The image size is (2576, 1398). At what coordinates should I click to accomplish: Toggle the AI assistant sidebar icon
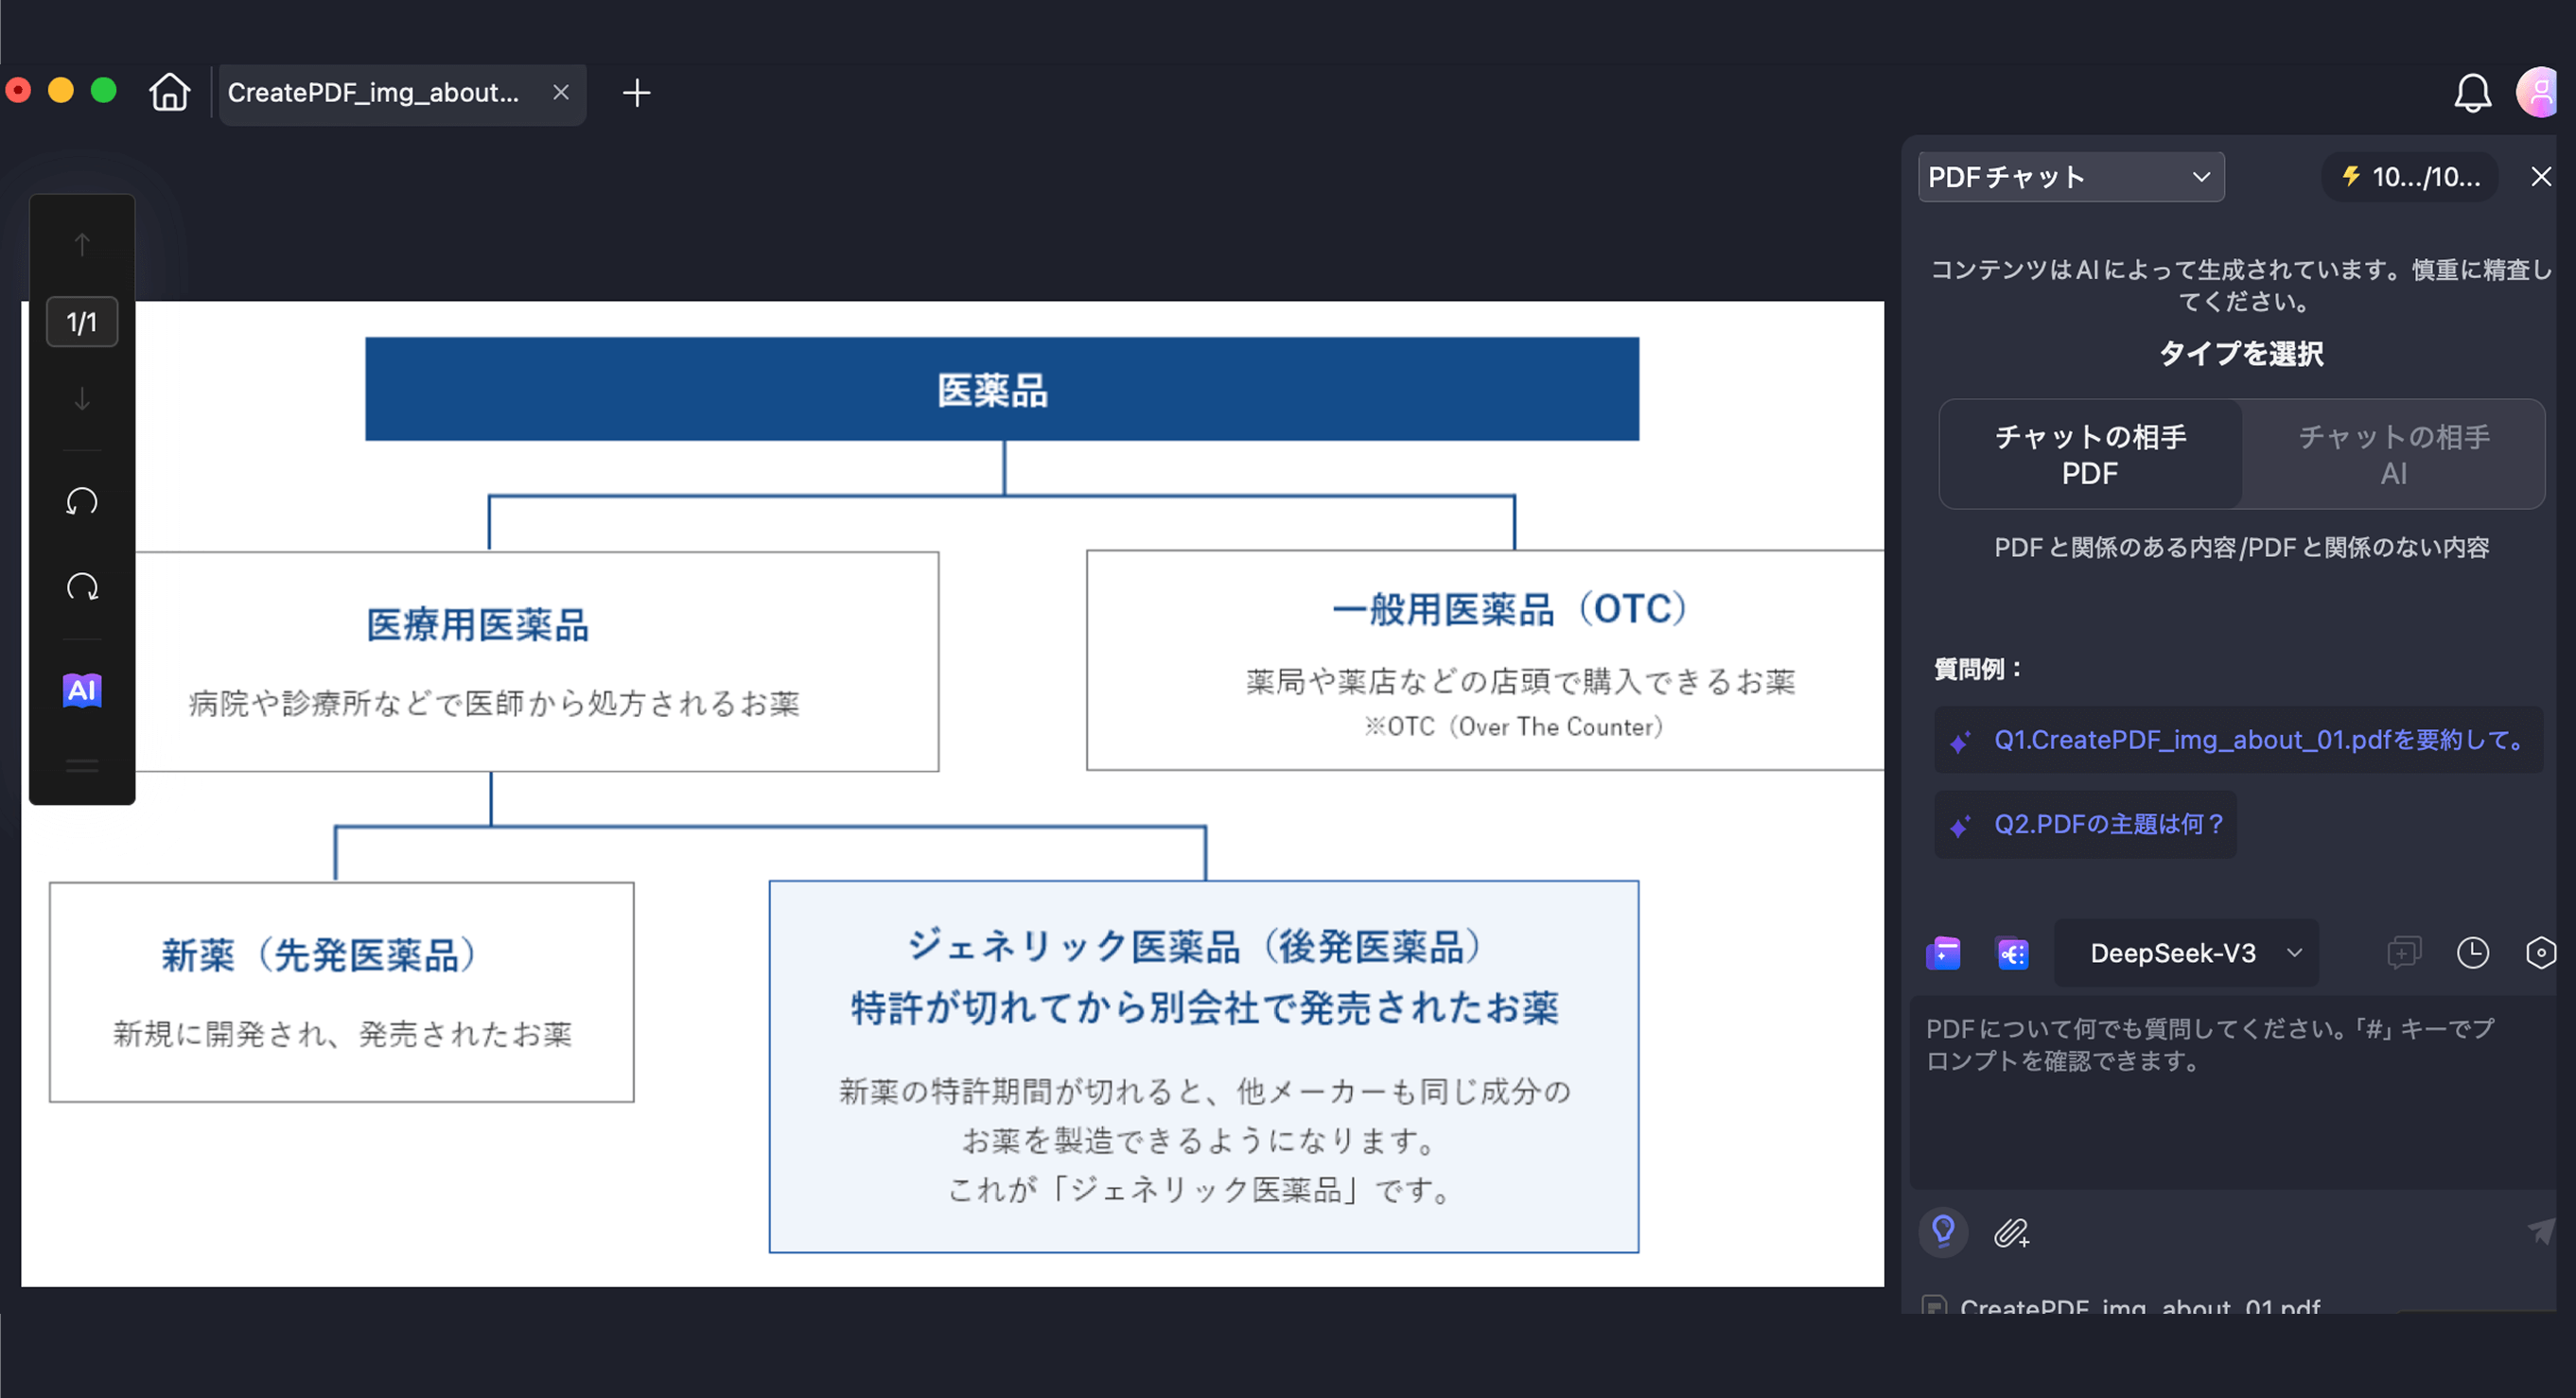tap(82, 690)
